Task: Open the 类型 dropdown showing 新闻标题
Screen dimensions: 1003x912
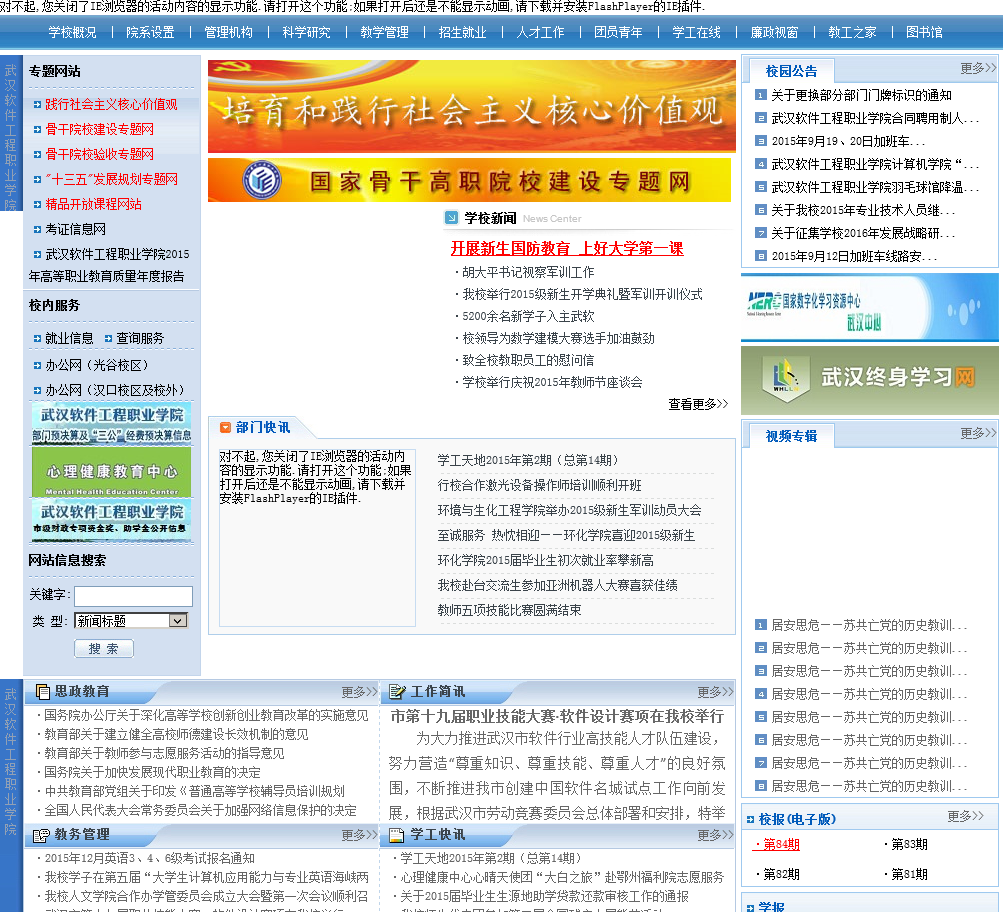Action: click(x=131, y=620)
